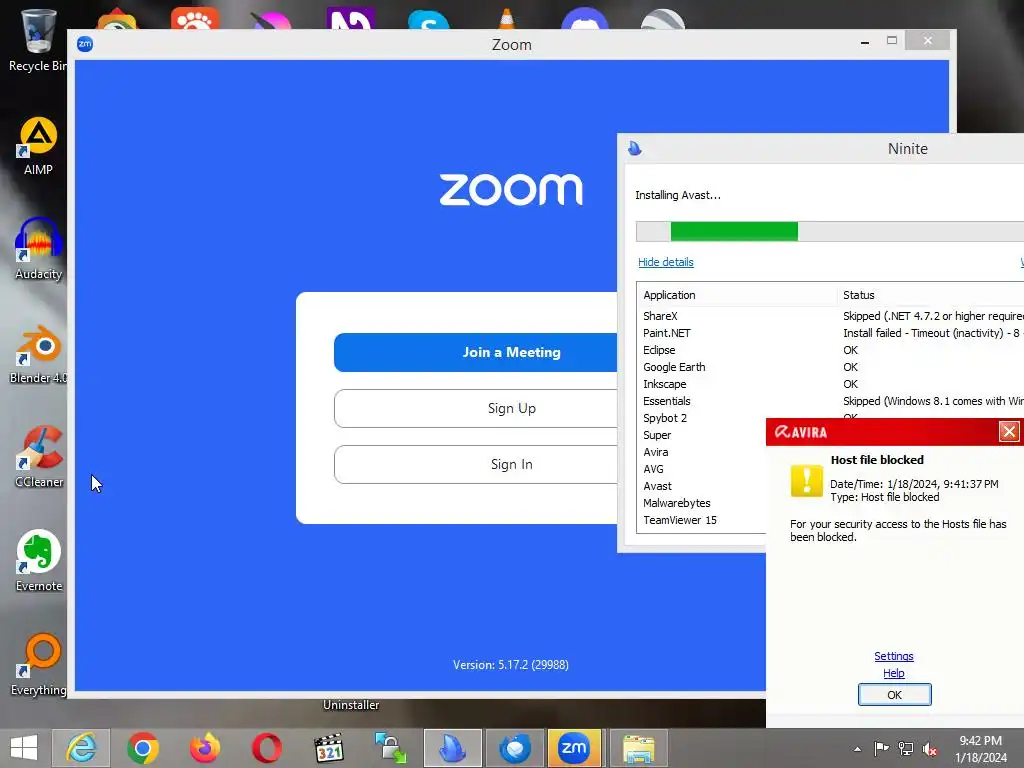Screen dimensions: 1024x768
Task: Click OK in the Avira alert
Action: pyautogui.click(x=894, y=694)
